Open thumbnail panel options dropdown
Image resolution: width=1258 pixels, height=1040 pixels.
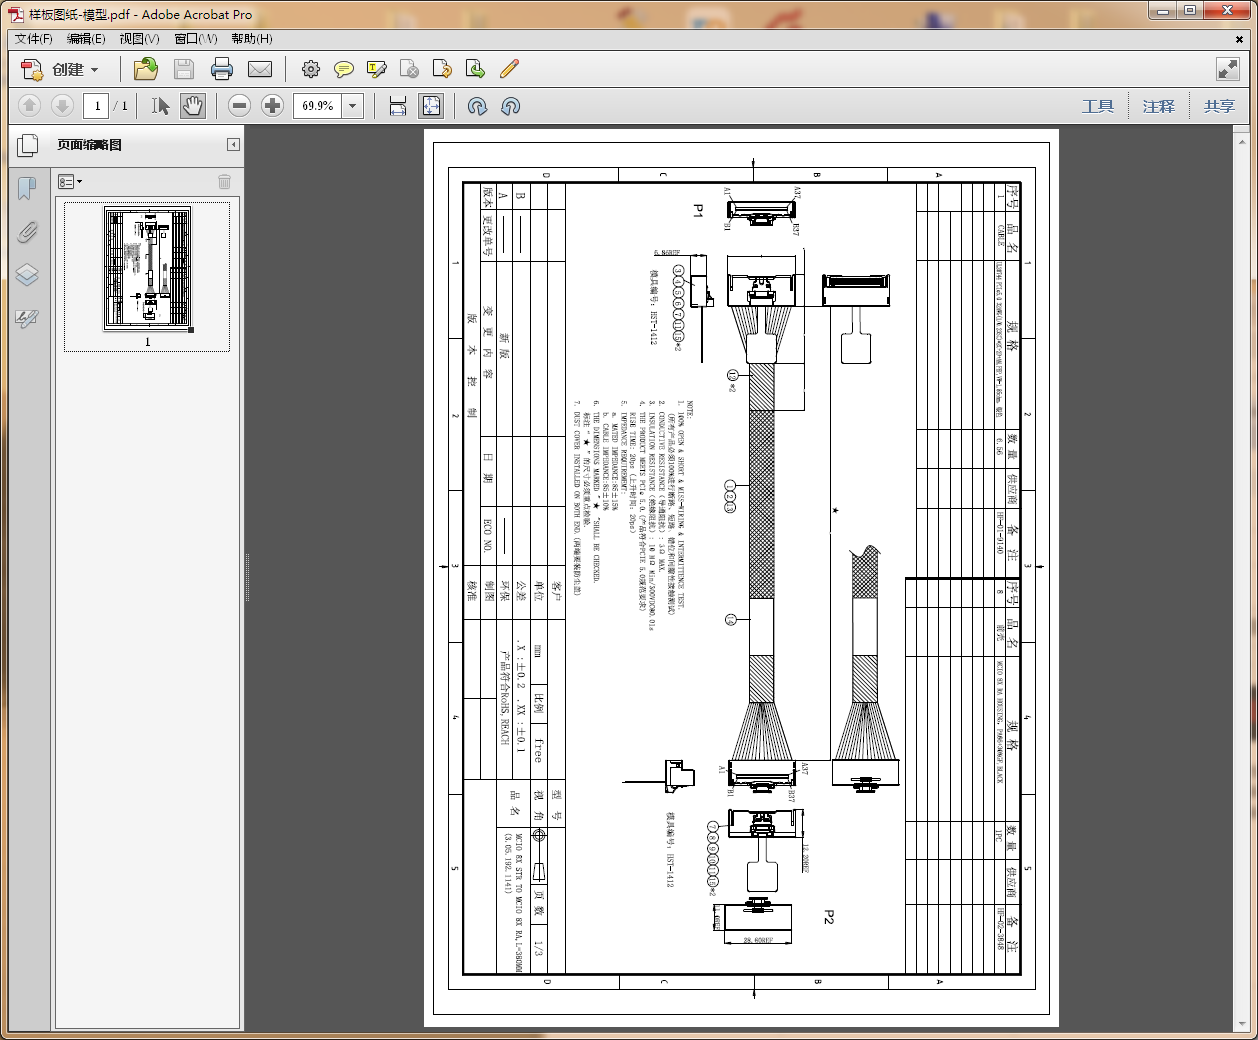pyautogui.click(x=70, y=182)
